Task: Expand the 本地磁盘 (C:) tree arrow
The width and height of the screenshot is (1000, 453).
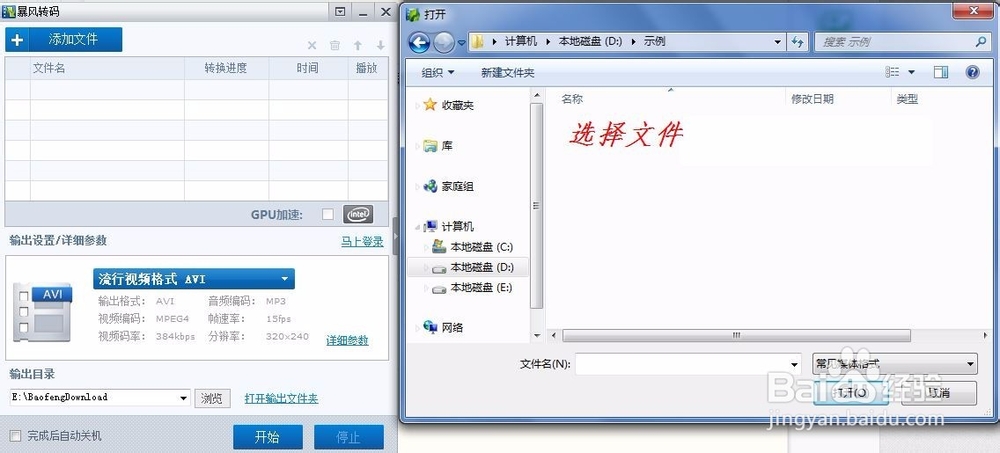Action: coord(426,247)
